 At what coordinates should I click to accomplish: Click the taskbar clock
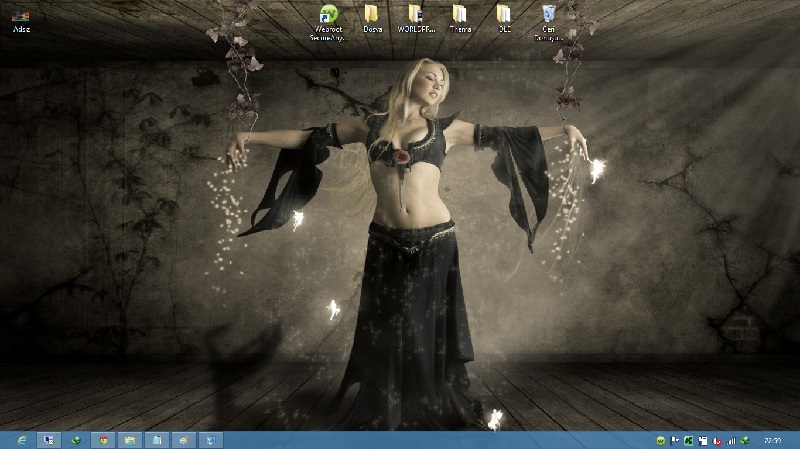[772, 440]
